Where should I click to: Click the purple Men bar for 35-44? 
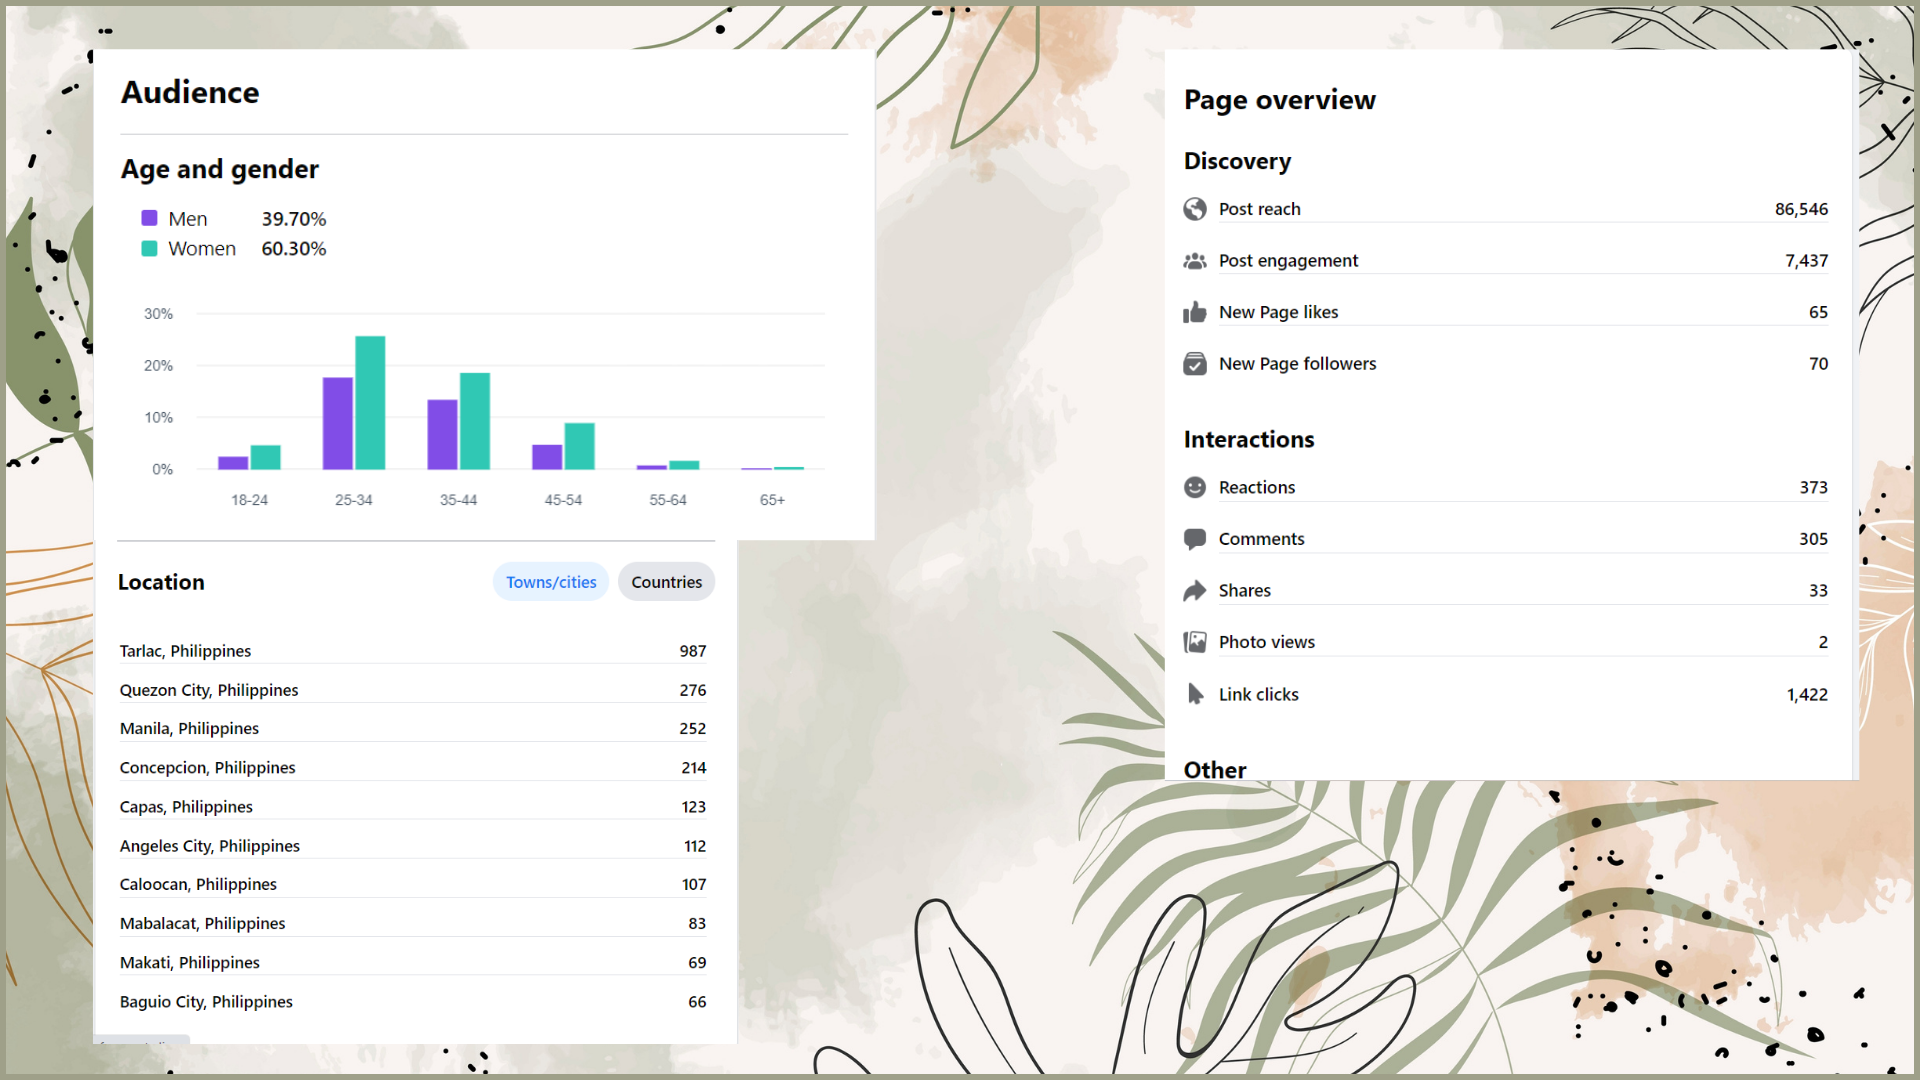[x=442, y=435]
